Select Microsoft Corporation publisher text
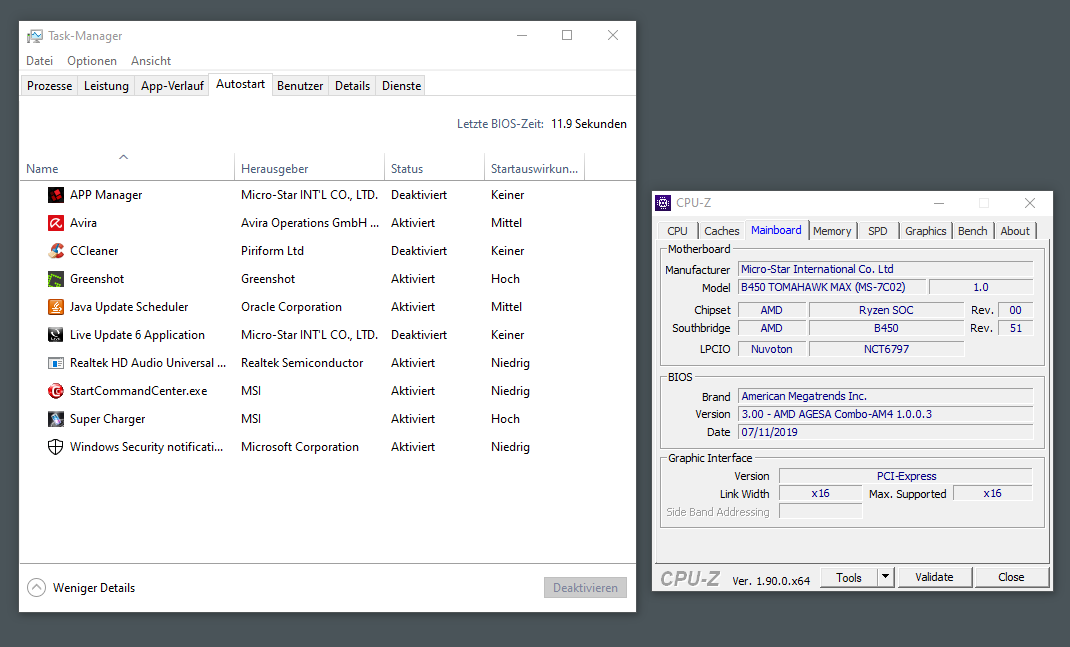Viewport: 1070px width, 647px height. pyautogui.click(x=300, y=447)
